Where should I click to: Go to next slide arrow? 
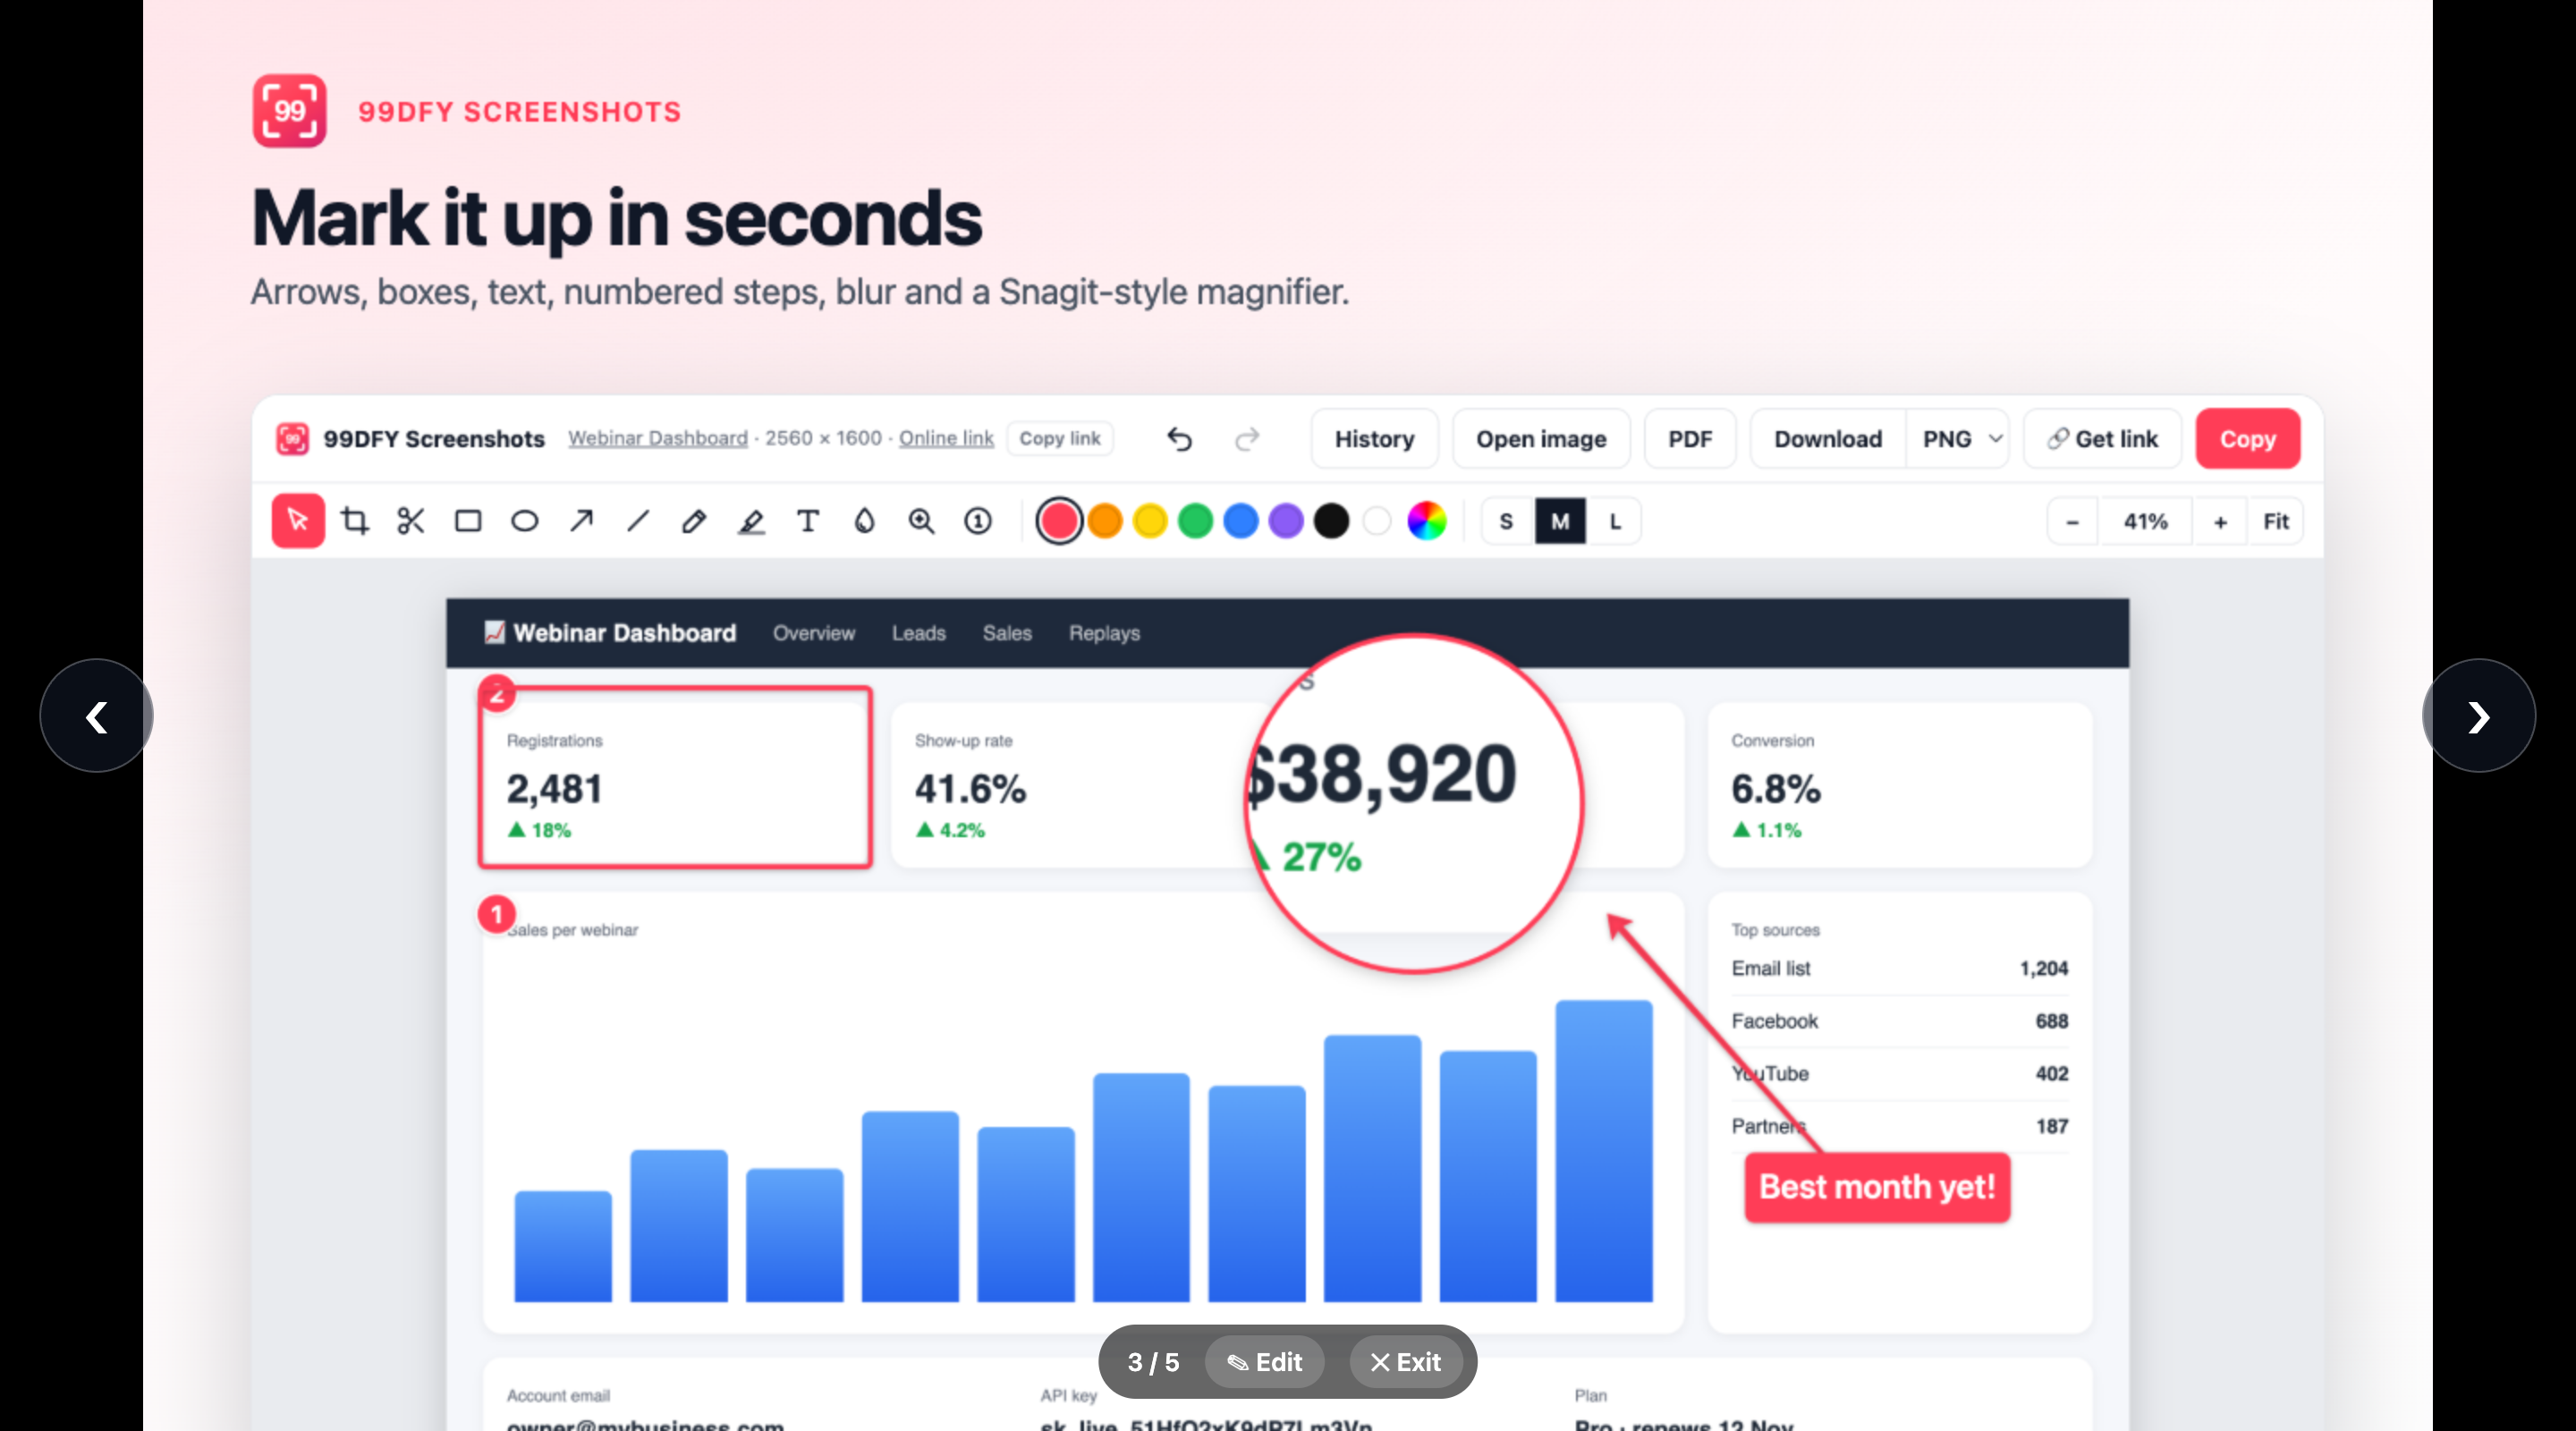click(2479, 716)
